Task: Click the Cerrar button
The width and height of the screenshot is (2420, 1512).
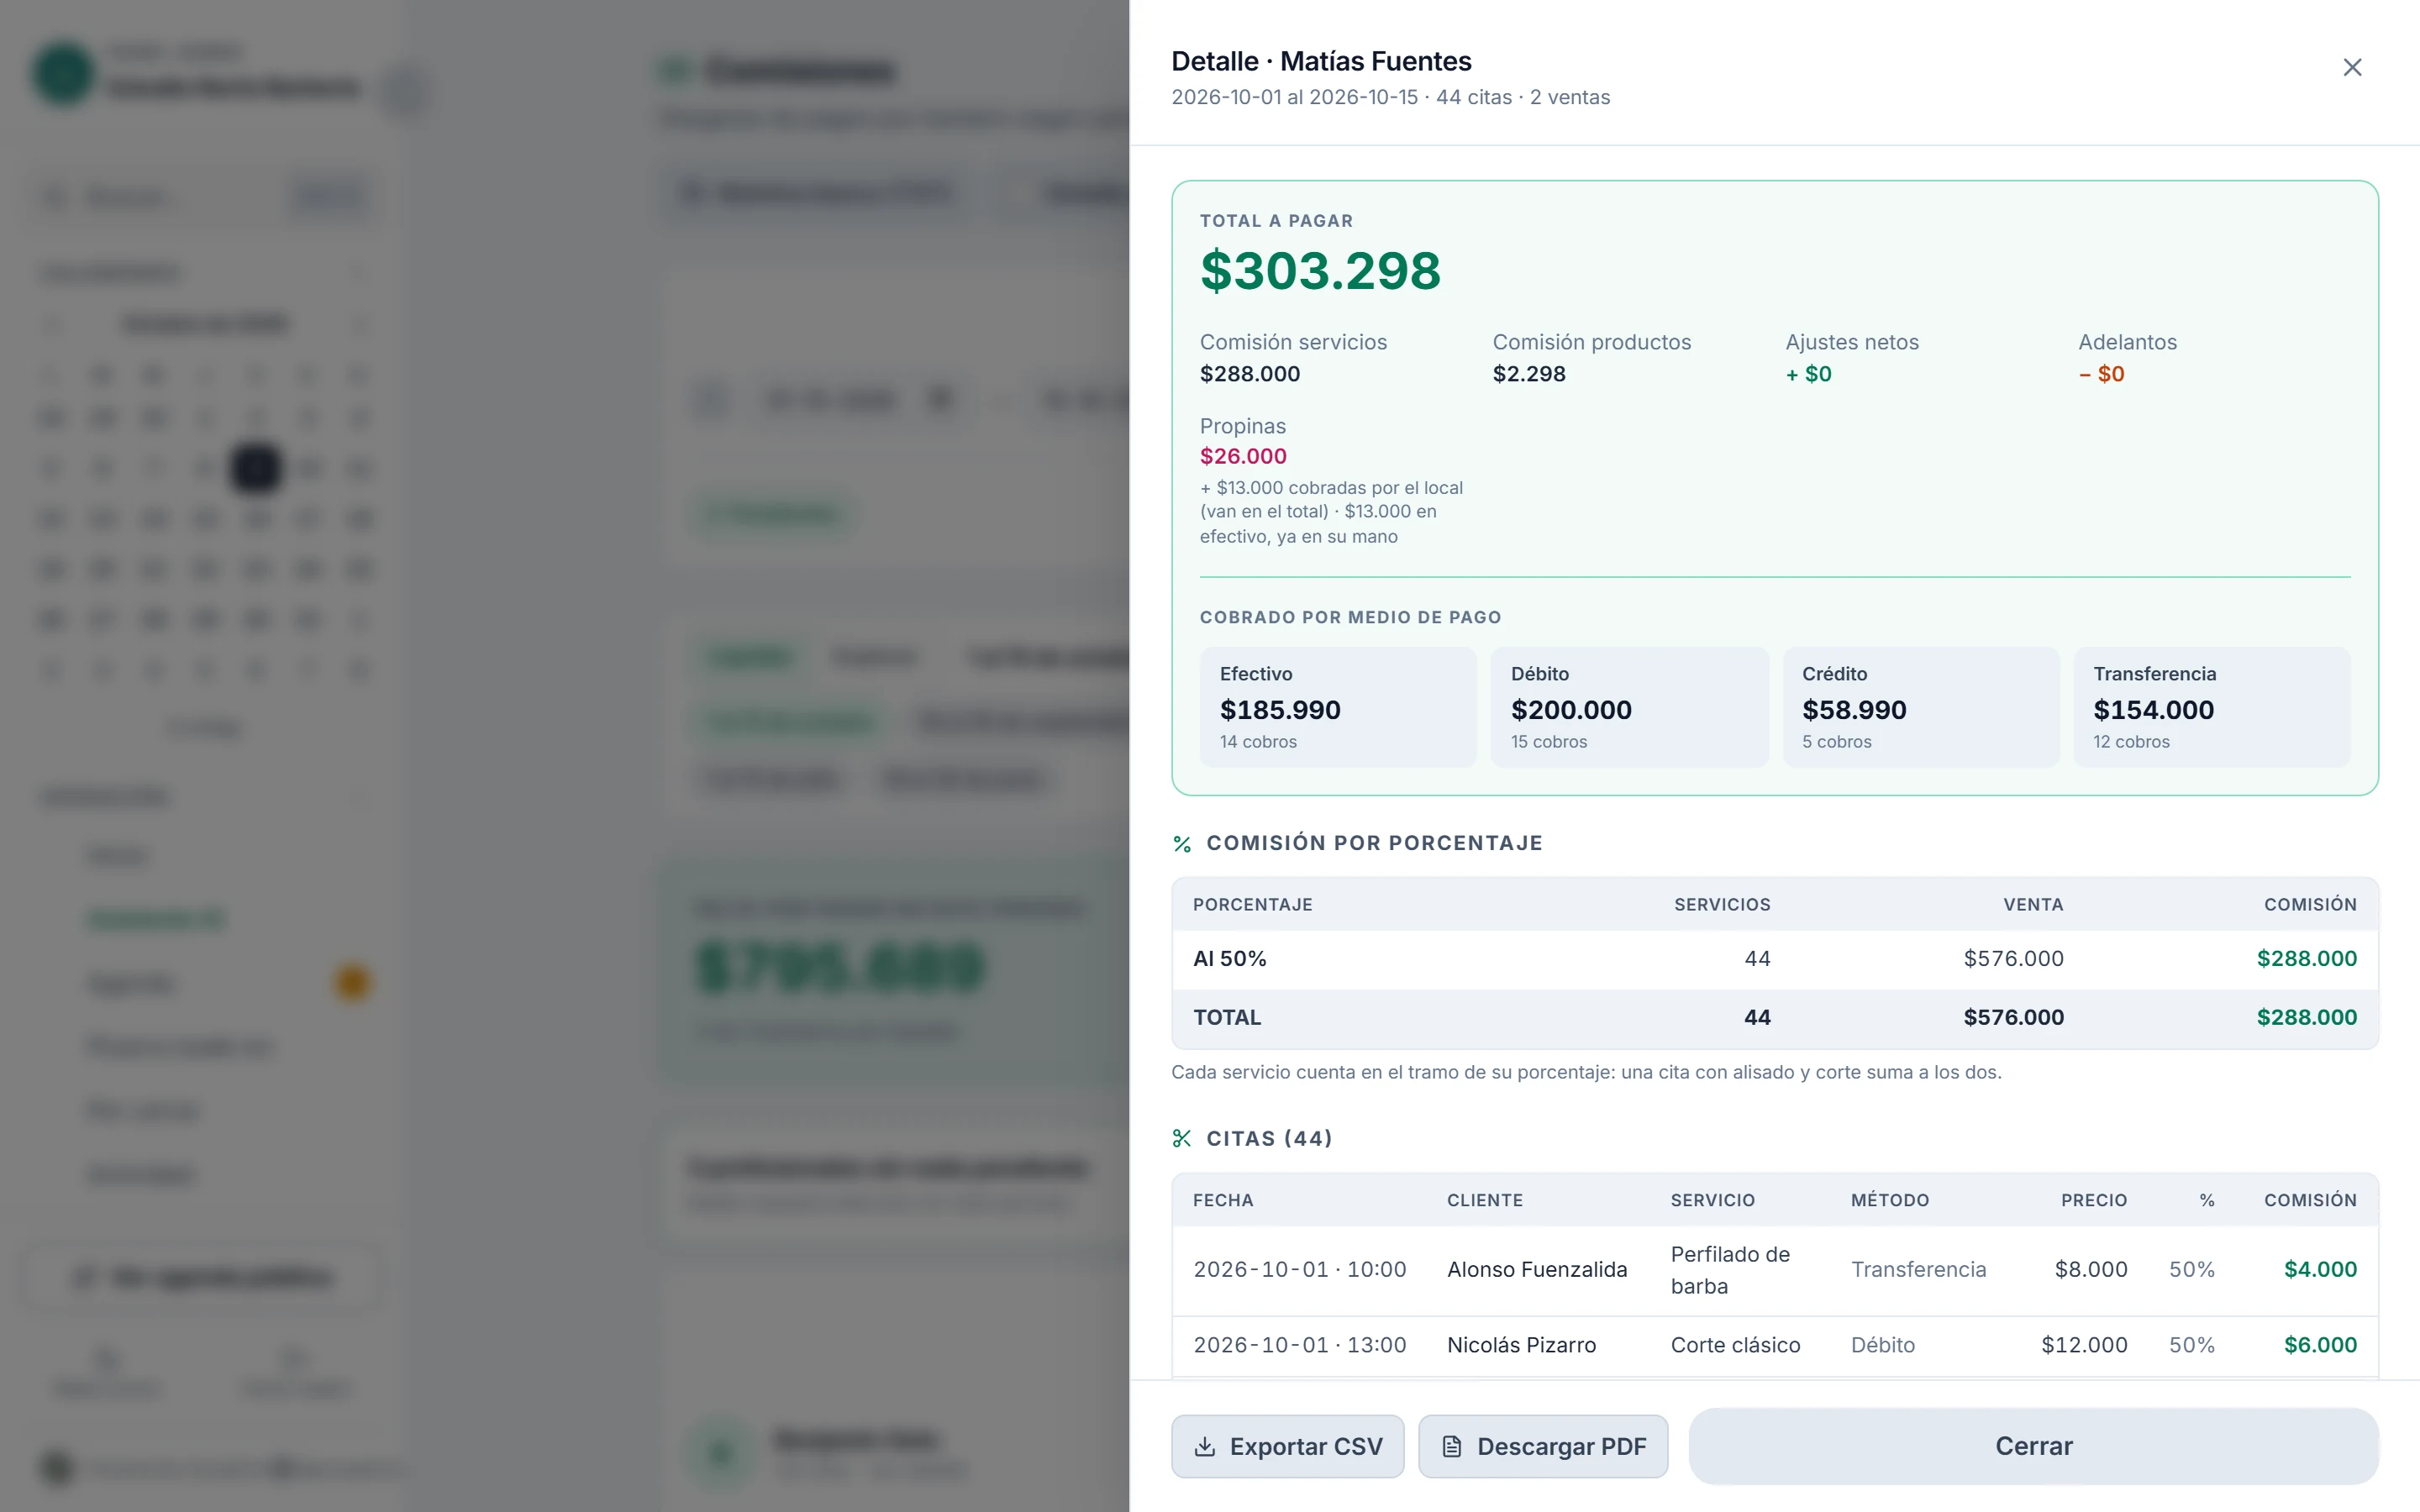Action: coord(2033,1446)
